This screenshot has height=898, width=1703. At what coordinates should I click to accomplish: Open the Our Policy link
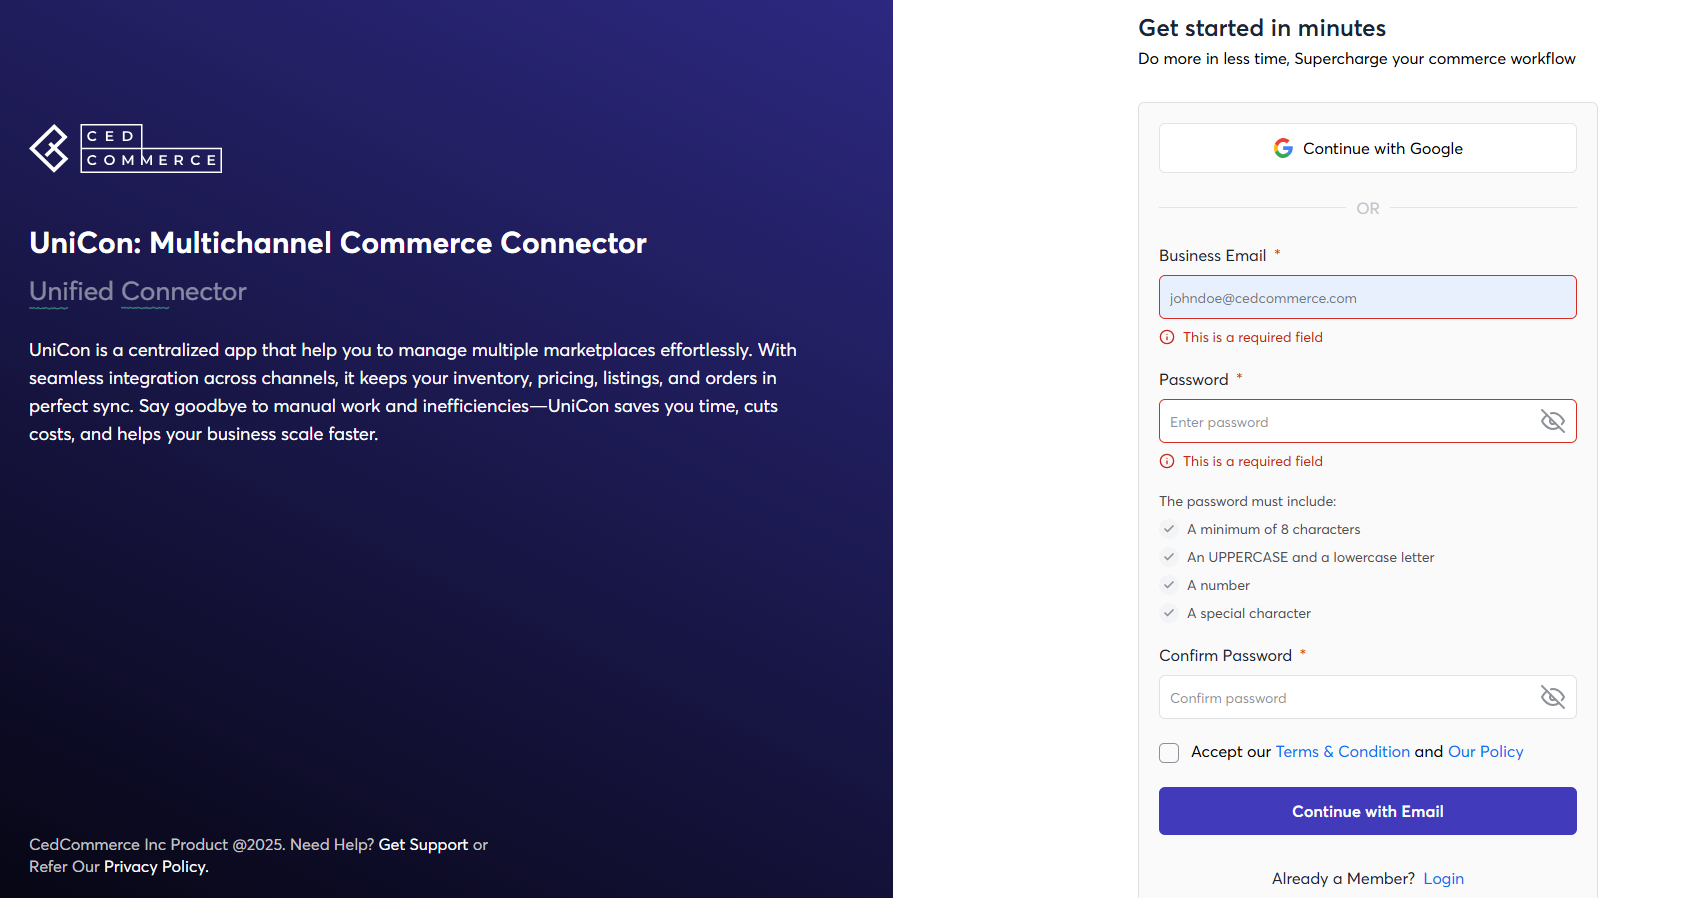point(1485,752)
